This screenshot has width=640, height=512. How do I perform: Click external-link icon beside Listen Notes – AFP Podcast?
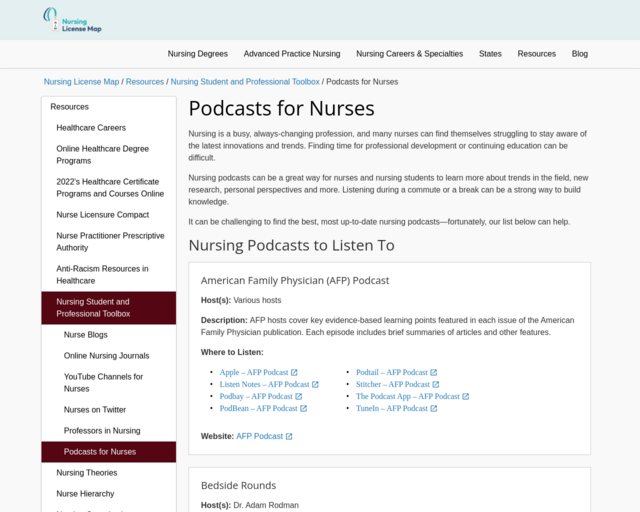(315, 384)
